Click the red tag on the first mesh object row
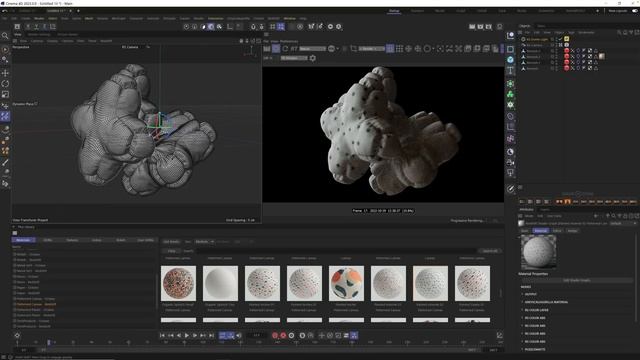 click(x=567, y=51)
